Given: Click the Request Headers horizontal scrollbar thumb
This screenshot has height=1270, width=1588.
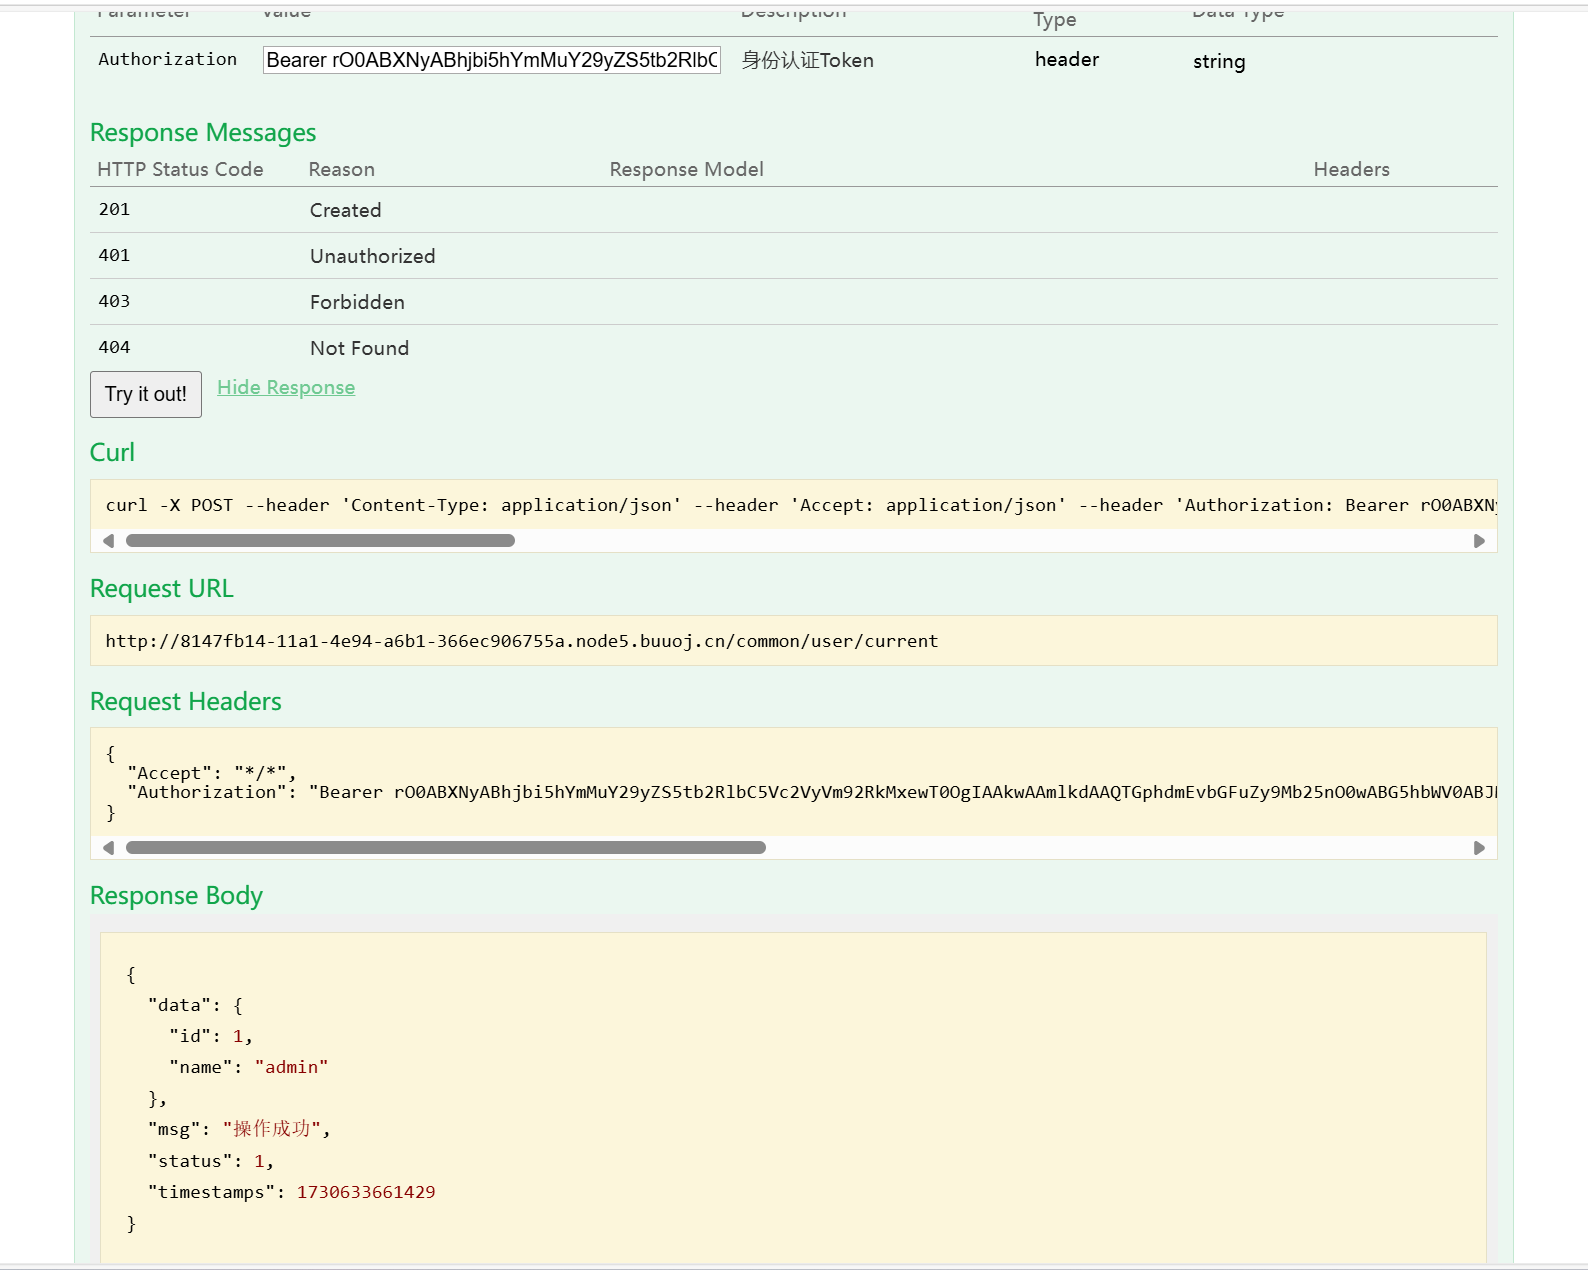Looking at the screenshot, I should 445,848.
